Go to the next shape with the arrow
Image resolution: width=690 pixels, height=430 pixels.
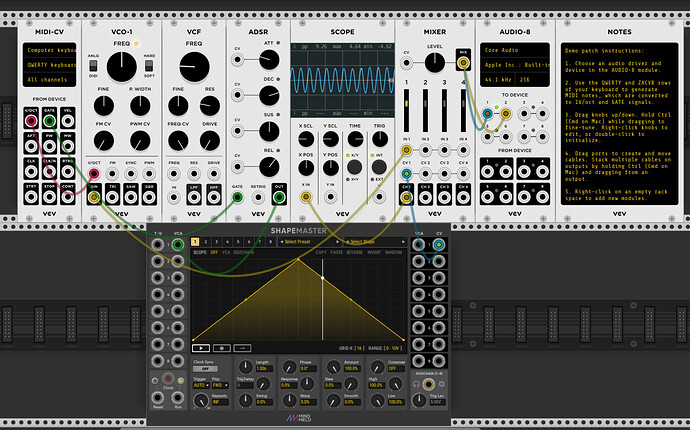(403, 242)
